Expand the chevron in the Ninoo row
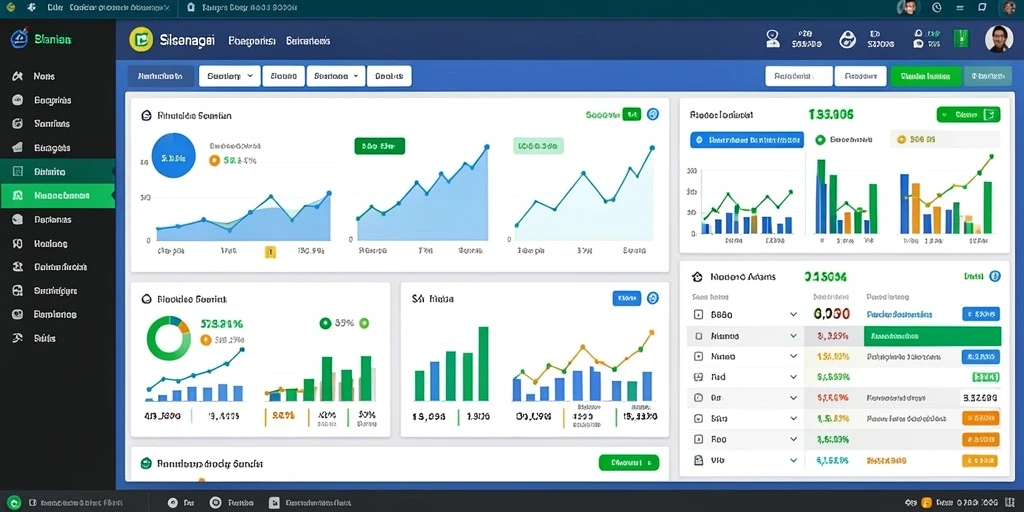This screenshot has width=1024, height=512. pyautogui.click(x=793, y=357)
